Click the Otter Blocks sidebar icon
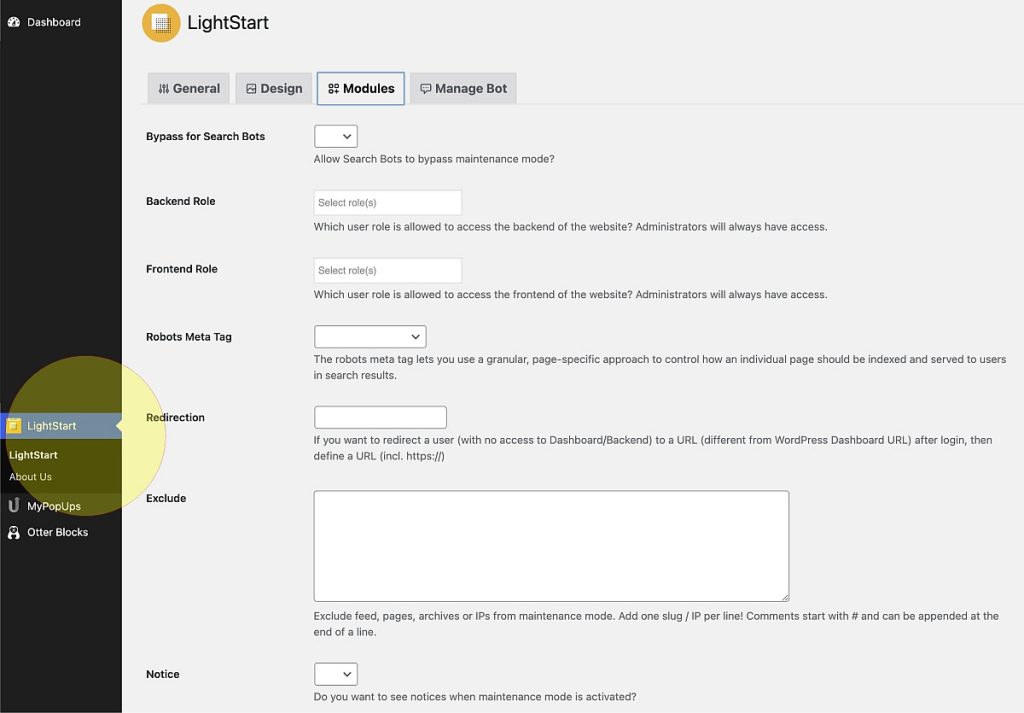Image resolution: width=1024 pixels, height=713 pixels. pos(12,532)
